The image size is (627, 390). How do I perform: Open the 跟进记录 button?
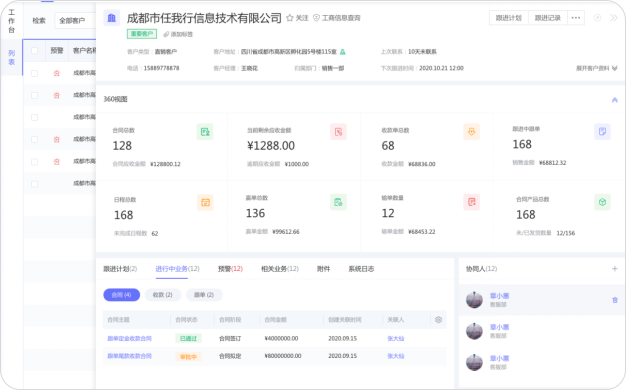click(548, 18)
